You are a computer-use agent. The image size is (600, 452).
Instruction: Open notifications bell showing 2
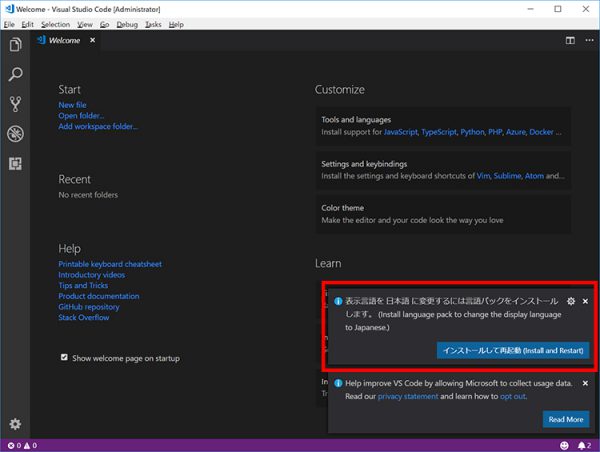tap(584, 445)
